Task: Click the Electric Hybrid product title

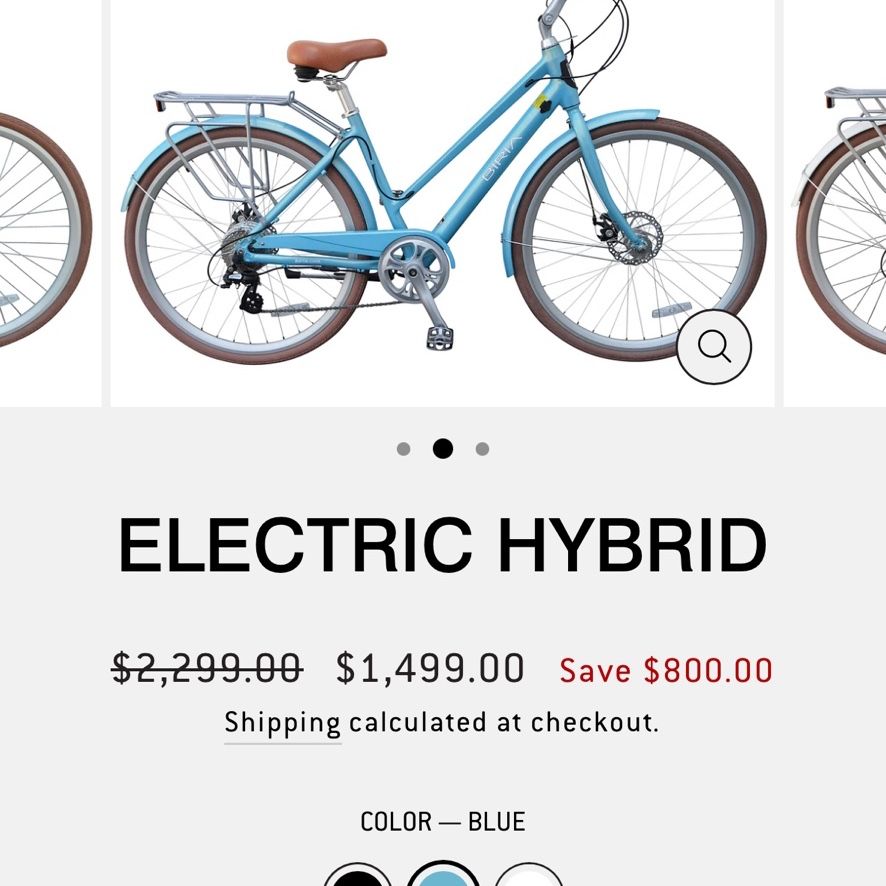Action: [x=442, y=545]
